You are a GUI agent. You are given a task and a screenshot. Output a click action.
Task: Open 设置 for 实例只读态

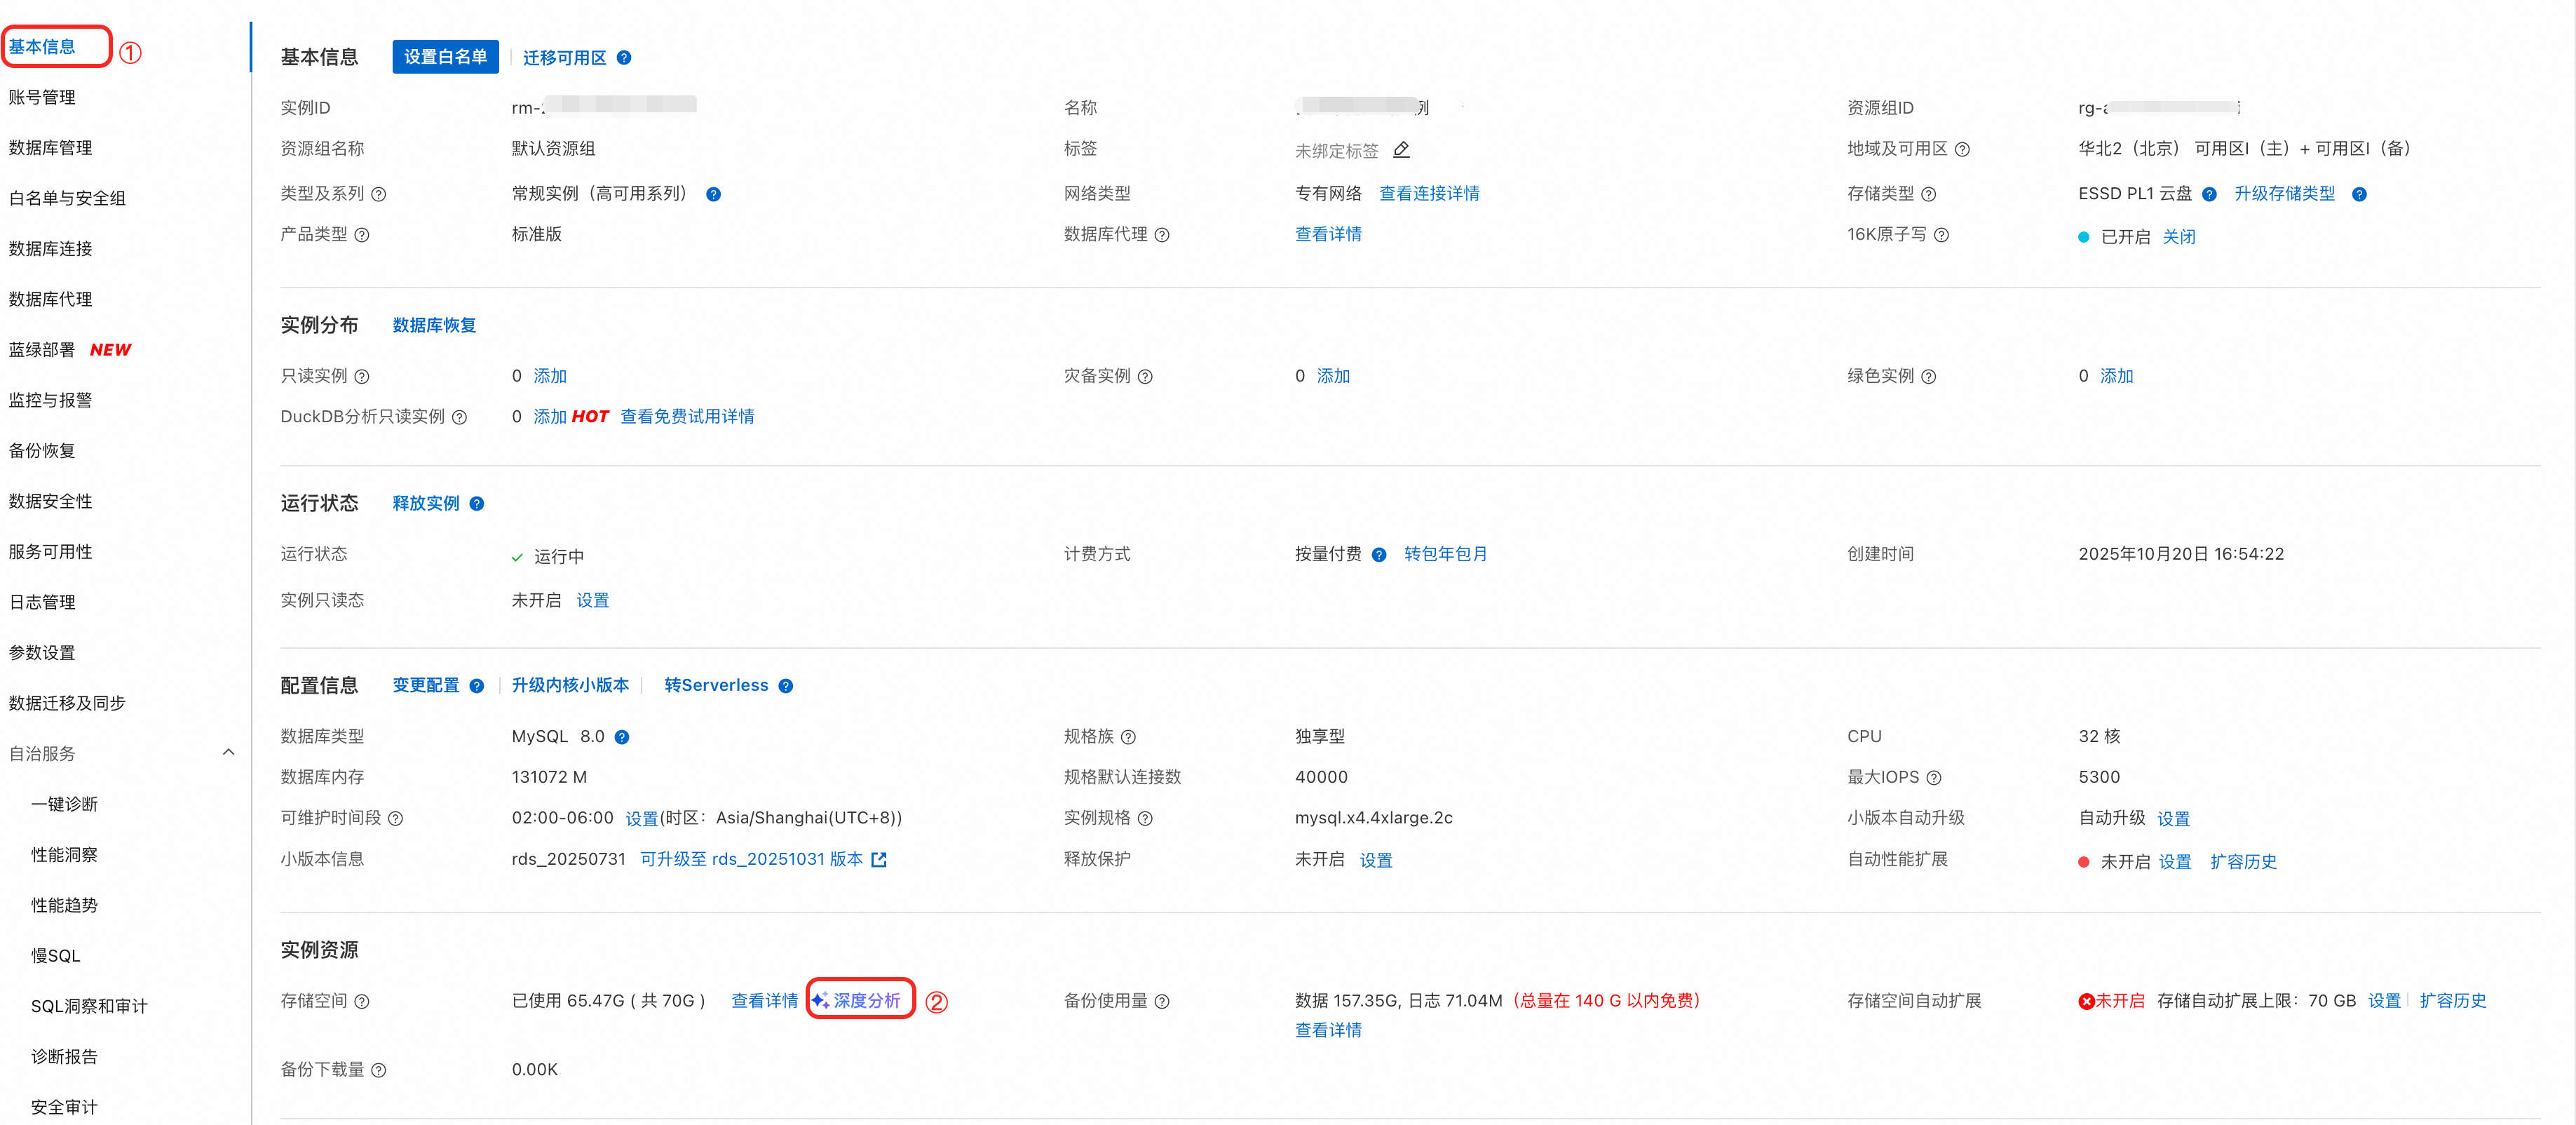pos(592,600)
